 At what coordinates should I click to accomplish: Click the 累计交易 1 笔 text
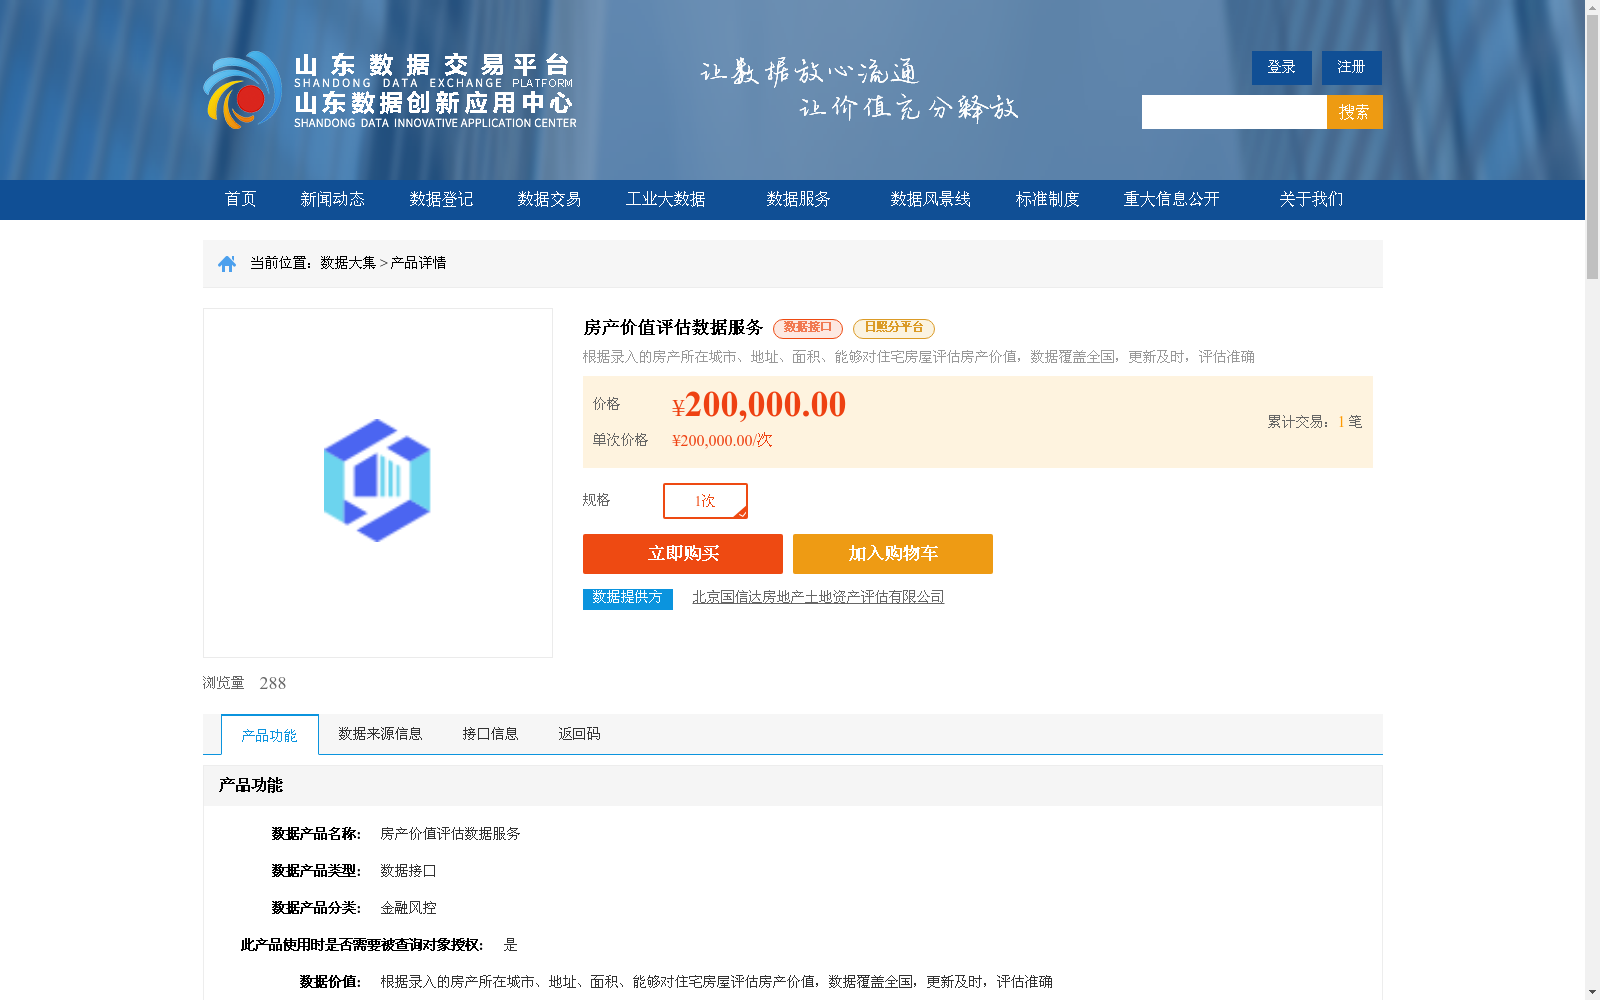[x=1315, y=422]
